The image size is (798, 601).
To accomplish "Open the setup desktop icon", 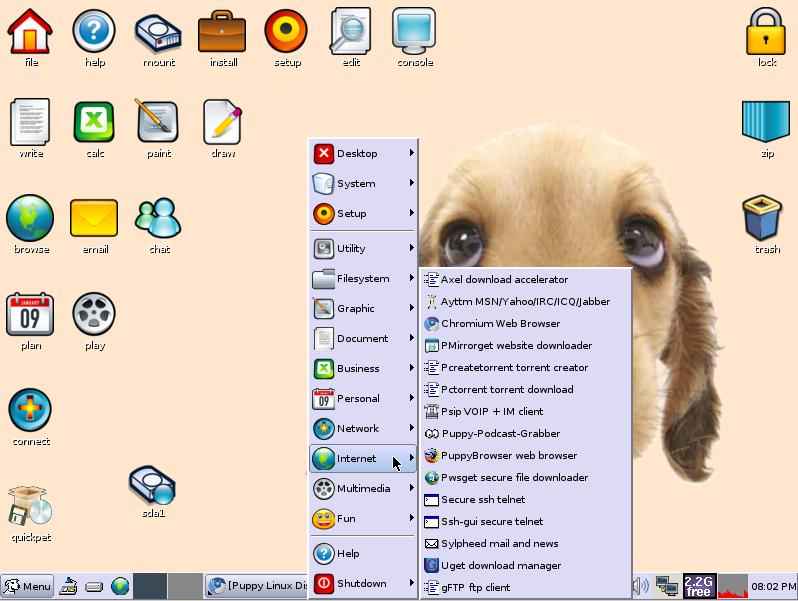I will (x=286, y=31).
